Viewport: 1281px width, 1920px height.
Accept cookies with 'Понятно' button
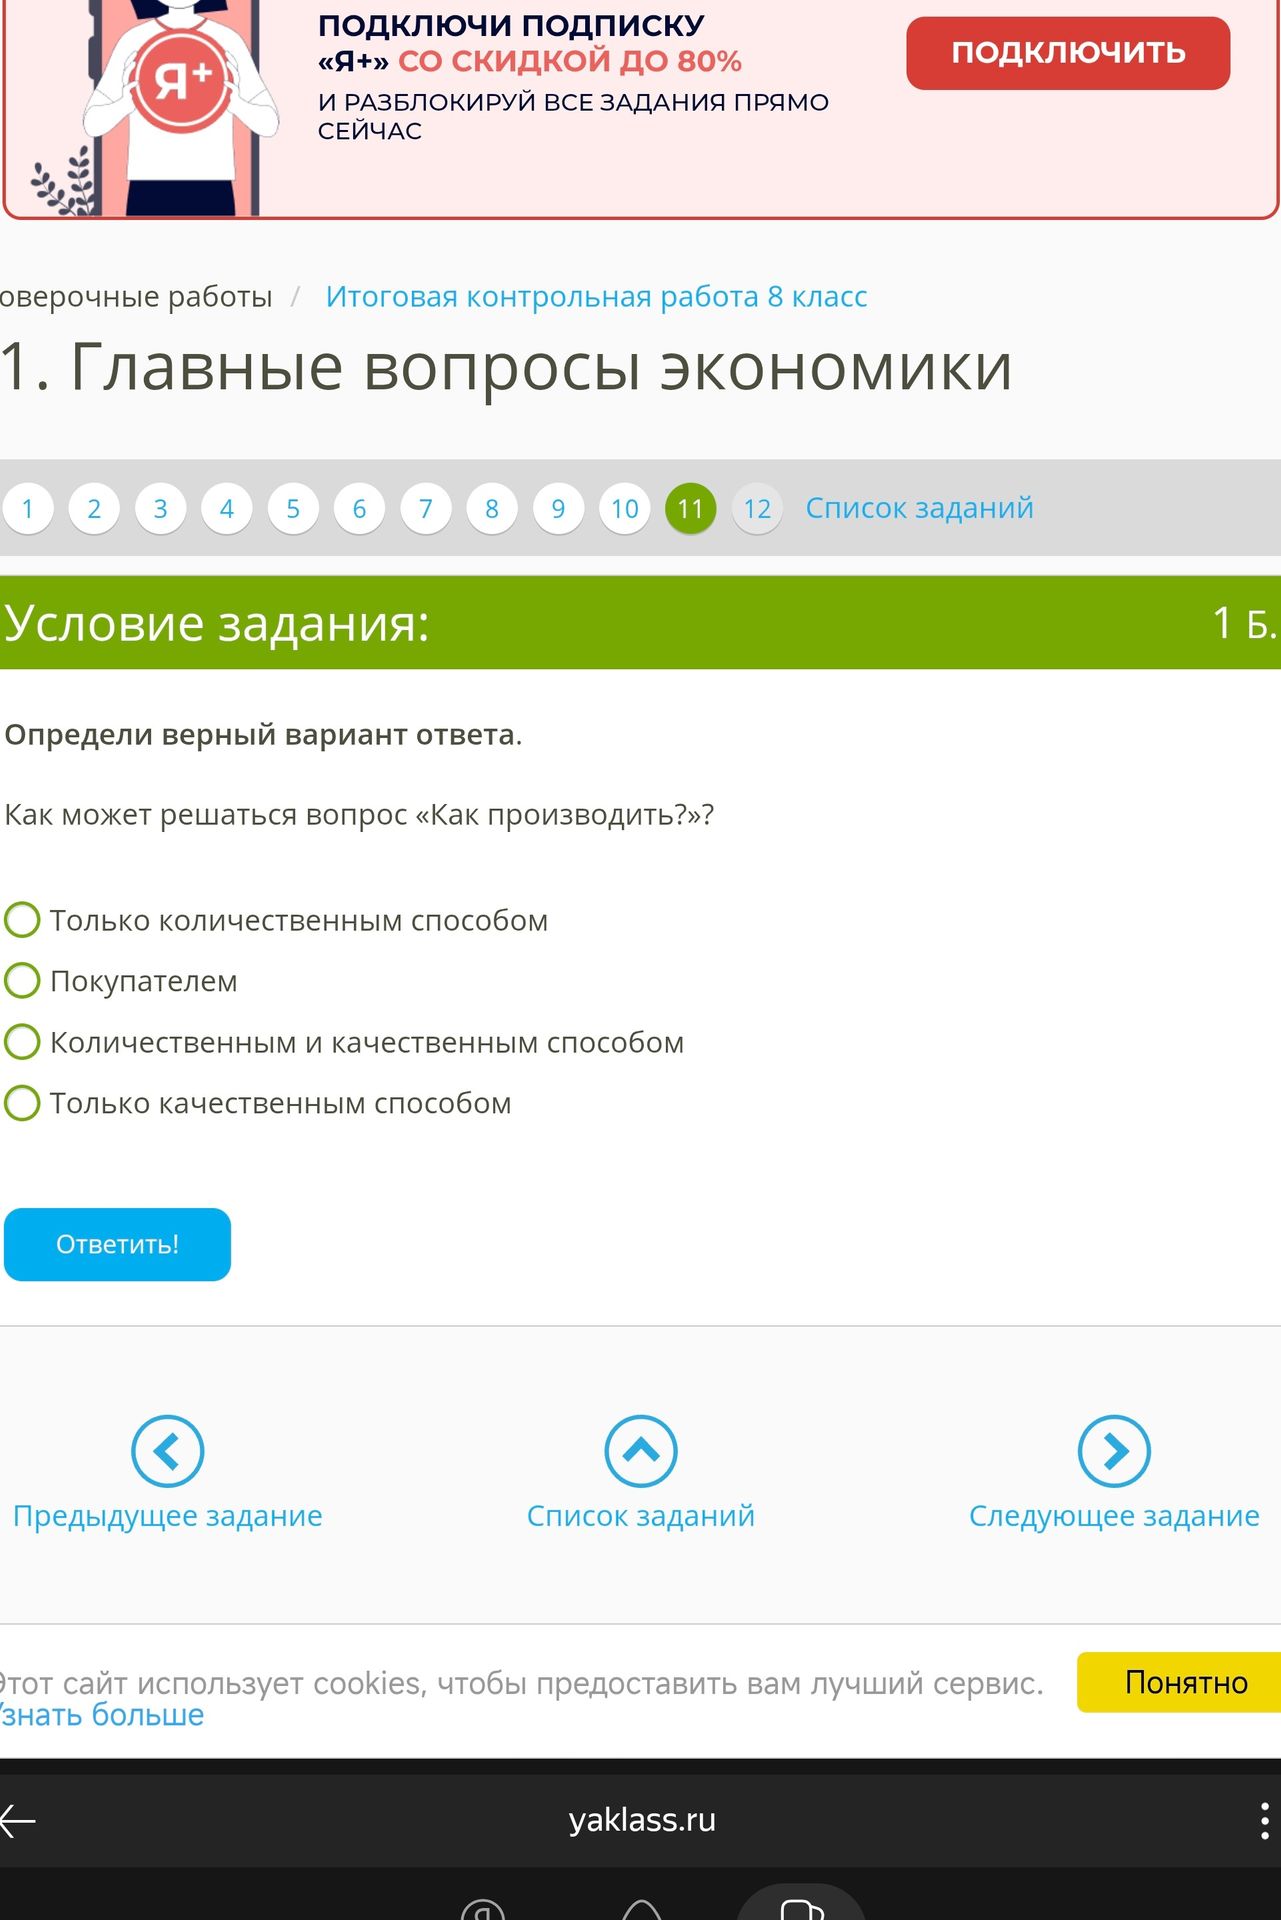tap(1180, 1682)
